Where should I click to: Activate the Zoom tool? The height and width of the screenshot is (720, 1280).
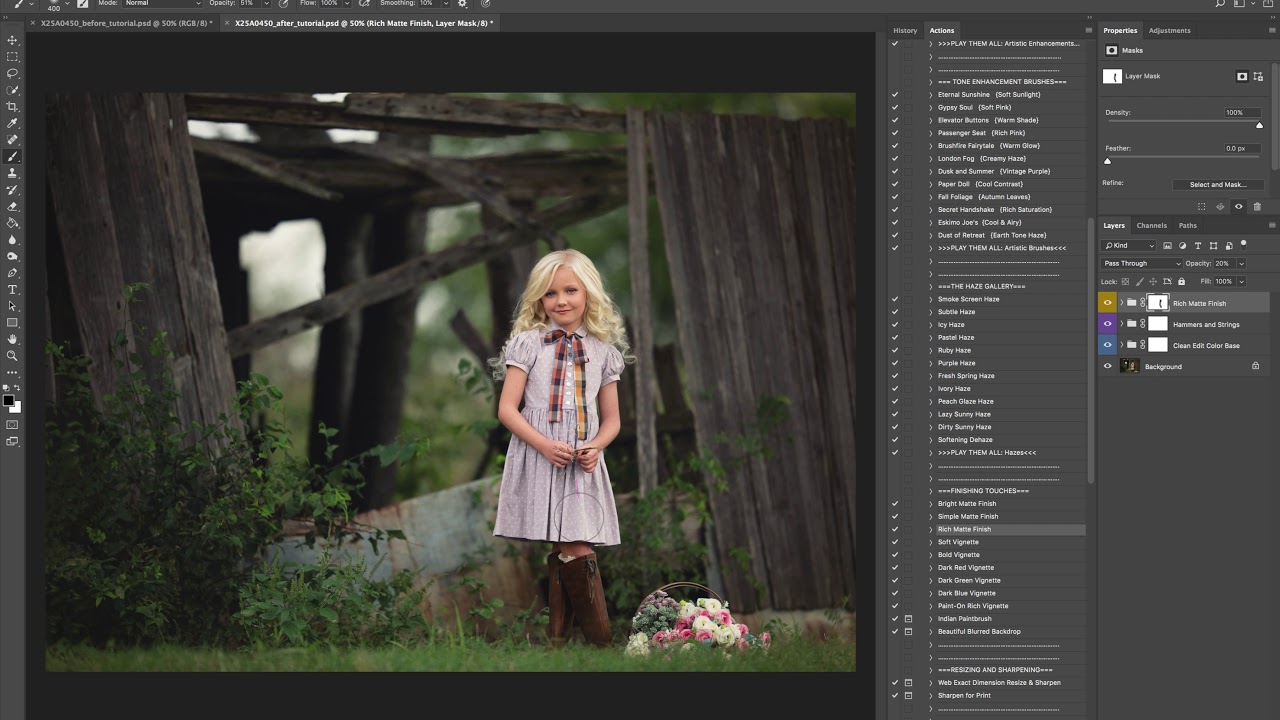click(x=12, y=355)
